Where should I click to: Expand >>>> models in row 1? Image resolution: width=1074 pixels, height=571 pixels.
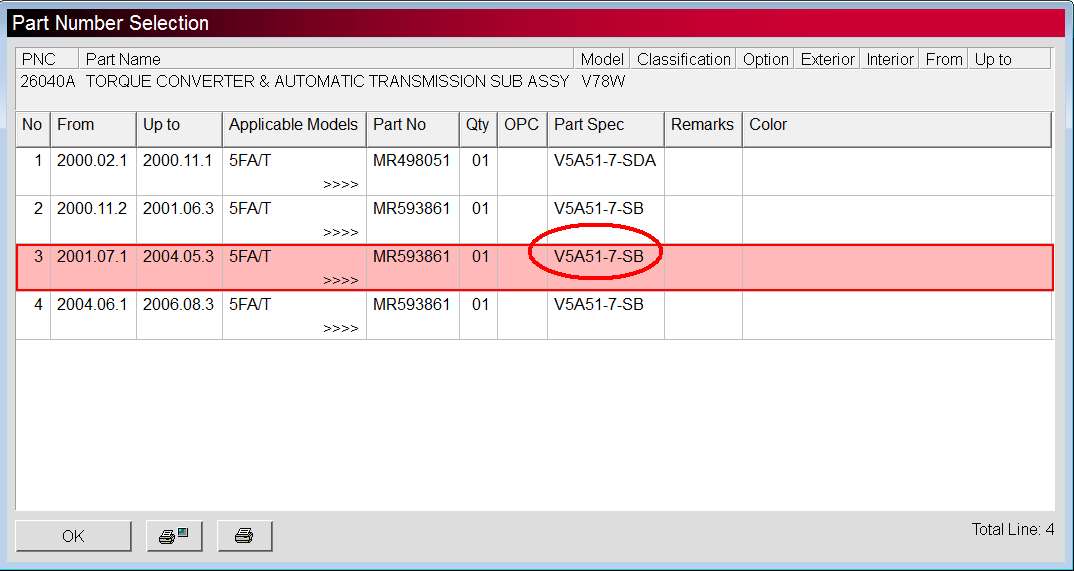[340, 185]
